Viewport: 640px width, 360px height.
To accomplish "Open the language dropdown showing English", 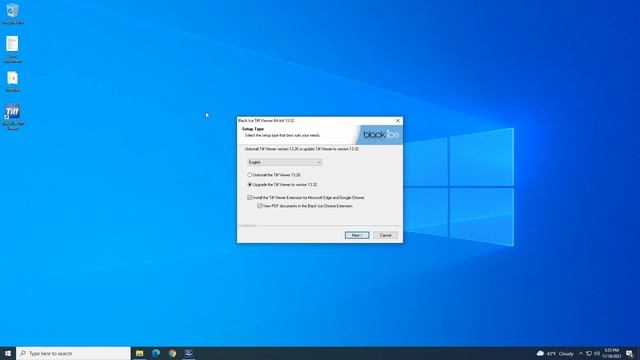I will [x=284, y=162].
